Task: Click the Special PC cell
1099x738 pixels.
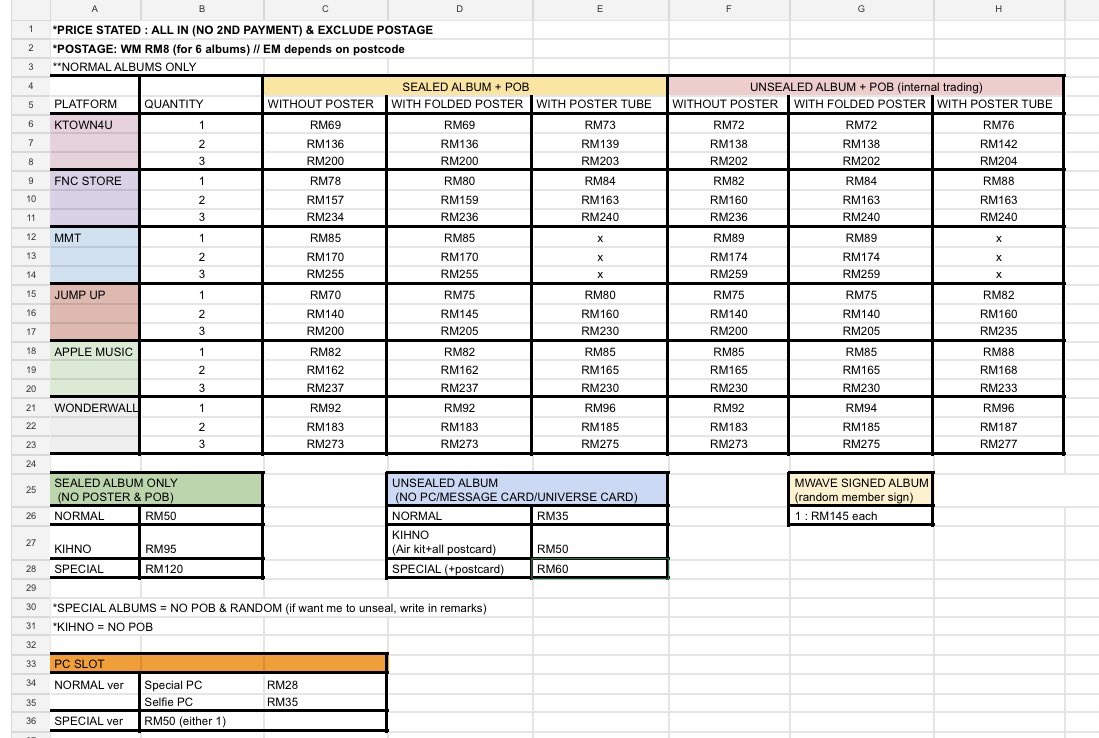Action: pos(201,685)
